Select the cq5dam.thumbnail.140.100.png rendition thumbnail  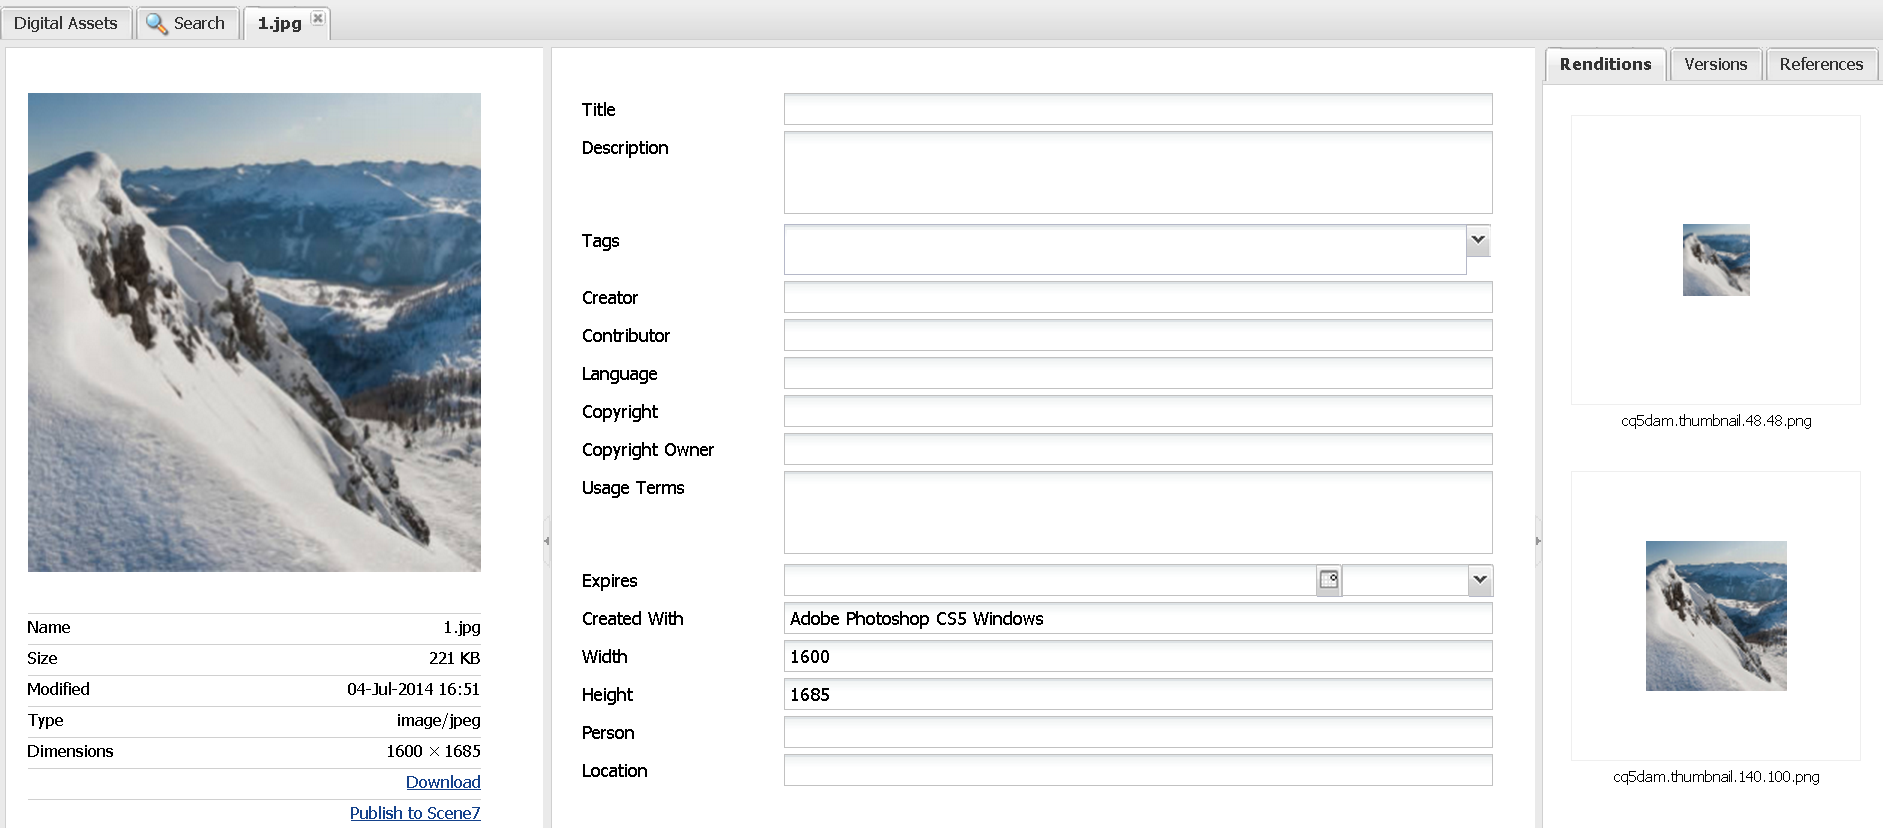coord(1716,616)
